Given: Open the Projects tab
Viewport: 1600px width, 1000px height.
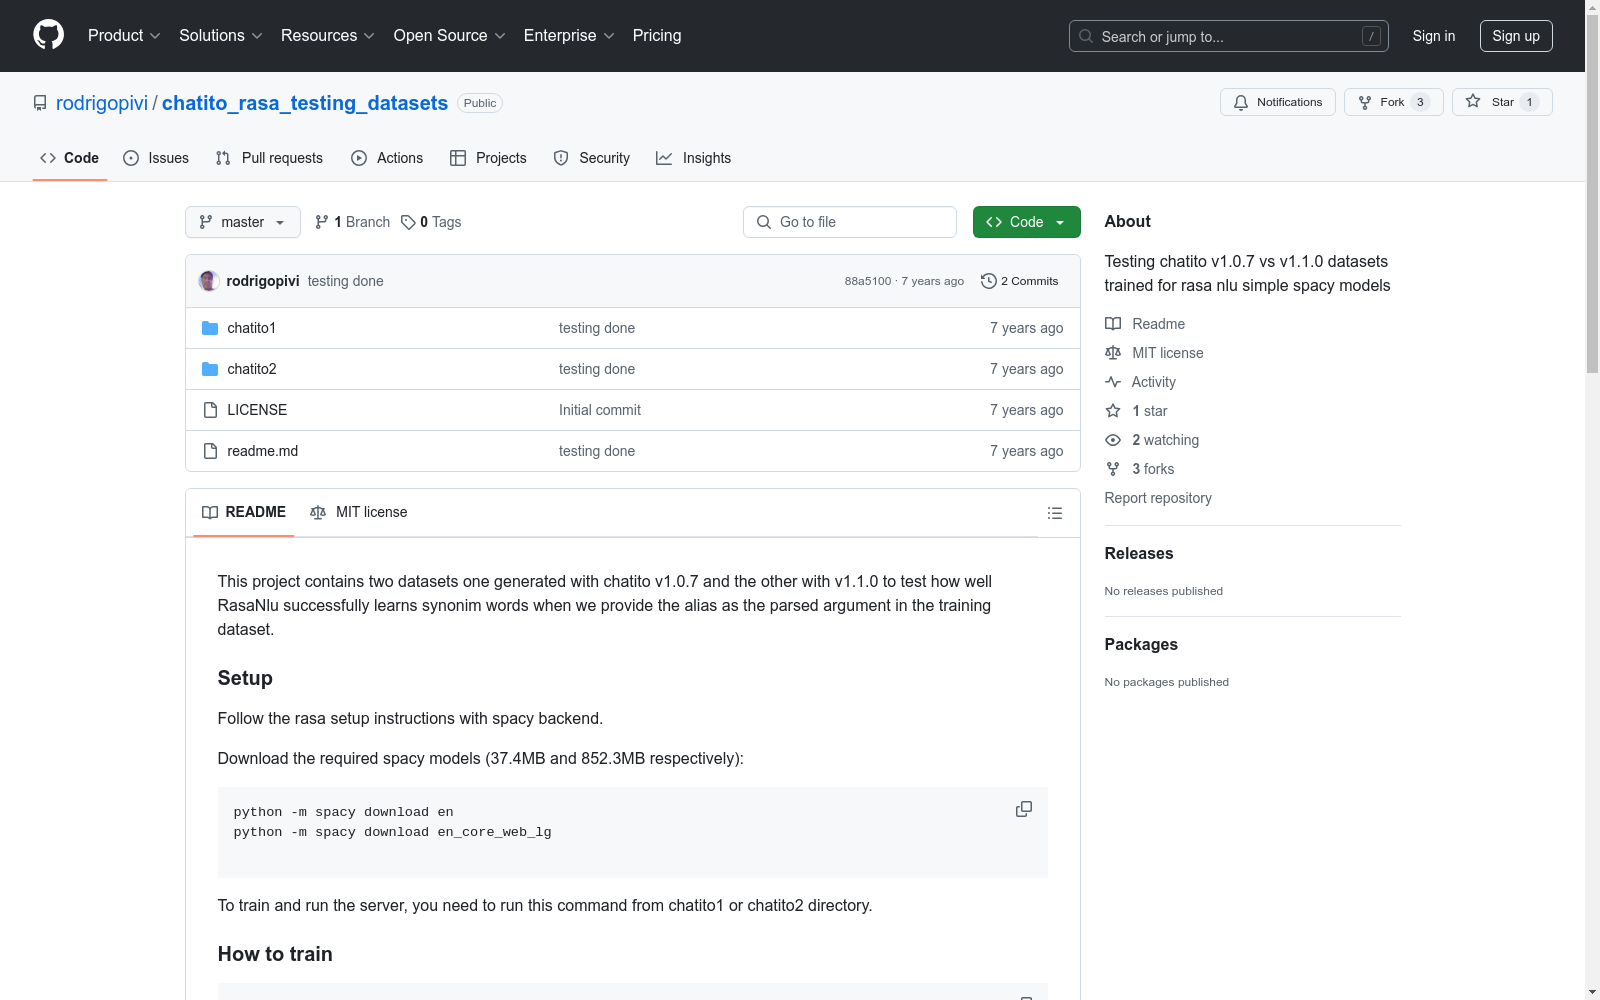Looking at the screenshot, I should (488, 158).
